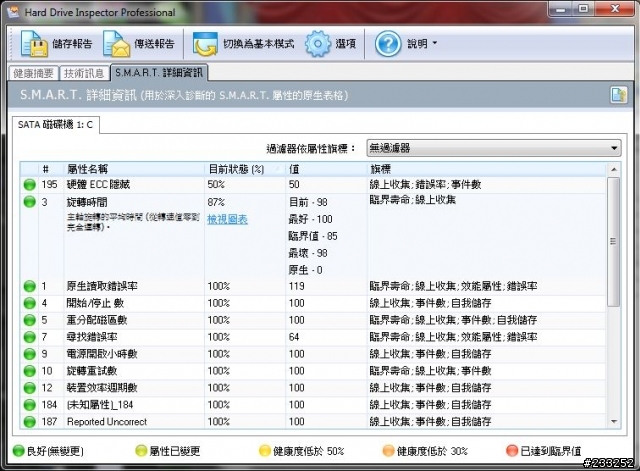Click the 檢視圖表 link
The image size is (640, 471).
(x=227, y=219)
